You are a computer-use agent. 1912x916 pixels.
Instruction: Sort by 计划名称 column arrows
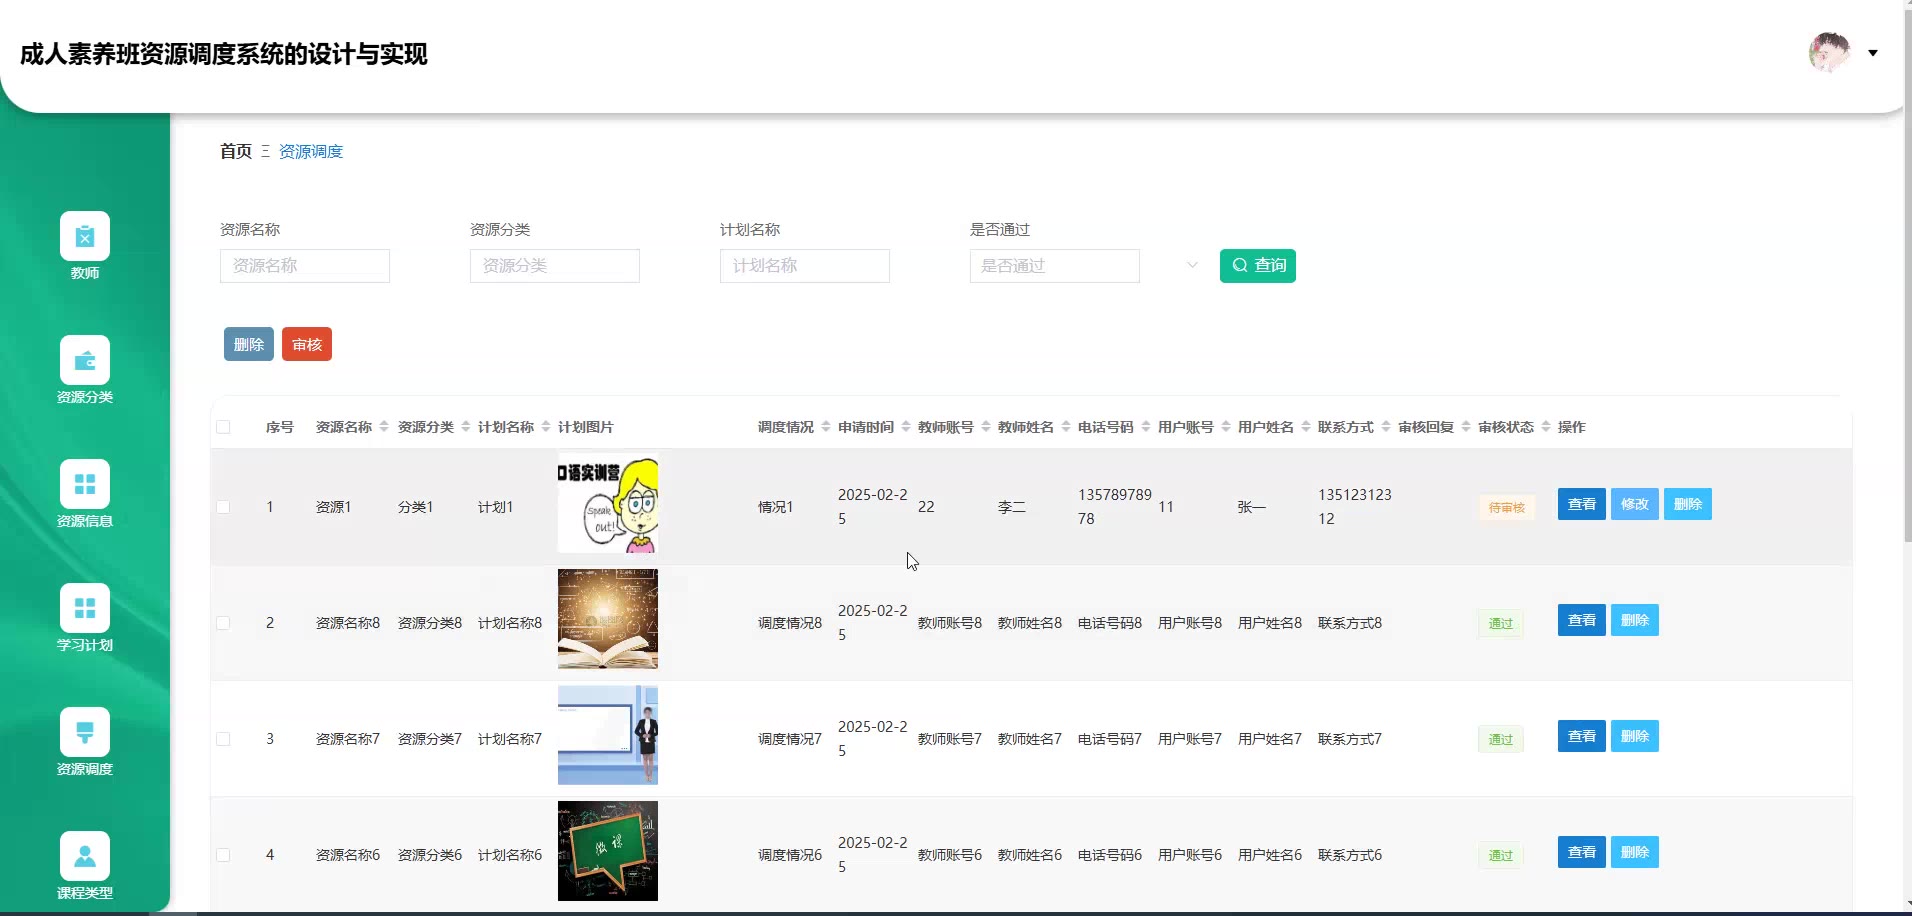(x=546, y=427)
